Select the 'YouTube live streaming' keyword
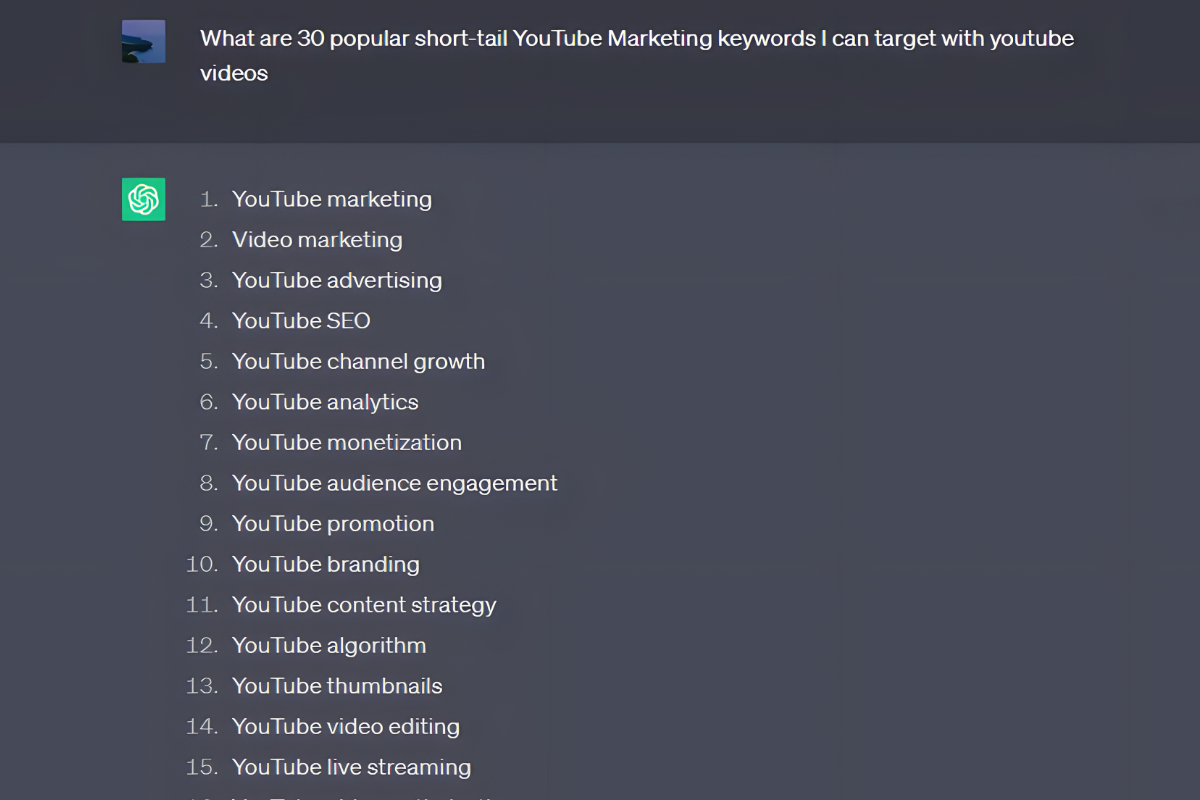Screen dimensions: 1200x800 tap(351, 767)
